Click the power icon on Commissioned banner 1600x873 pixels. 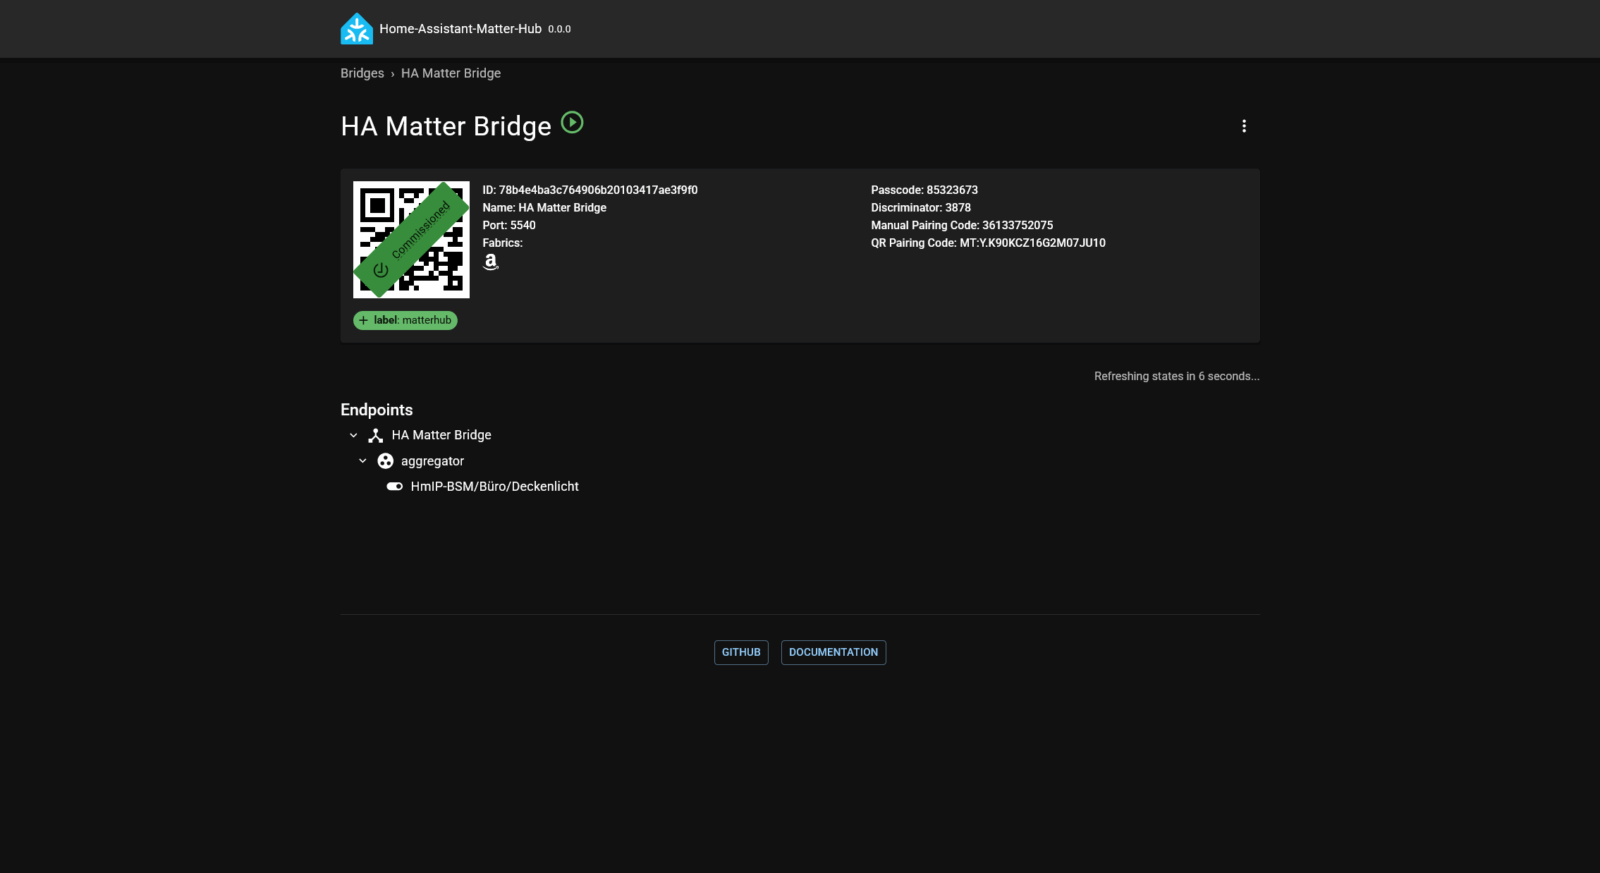tap(381, 270)
